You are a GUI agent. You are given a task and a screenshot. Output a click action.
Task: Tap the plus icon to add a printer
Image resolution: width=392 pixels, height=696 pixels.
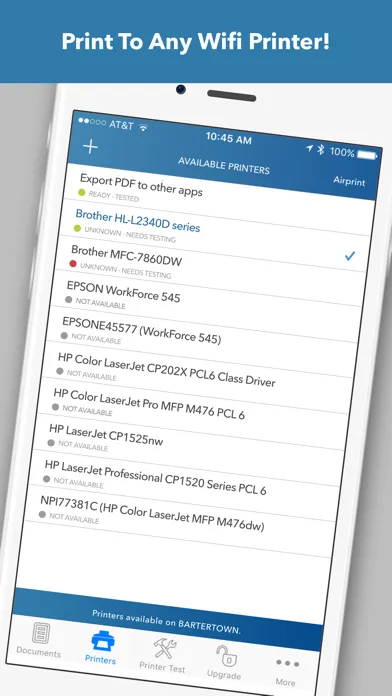coord(90,146)
